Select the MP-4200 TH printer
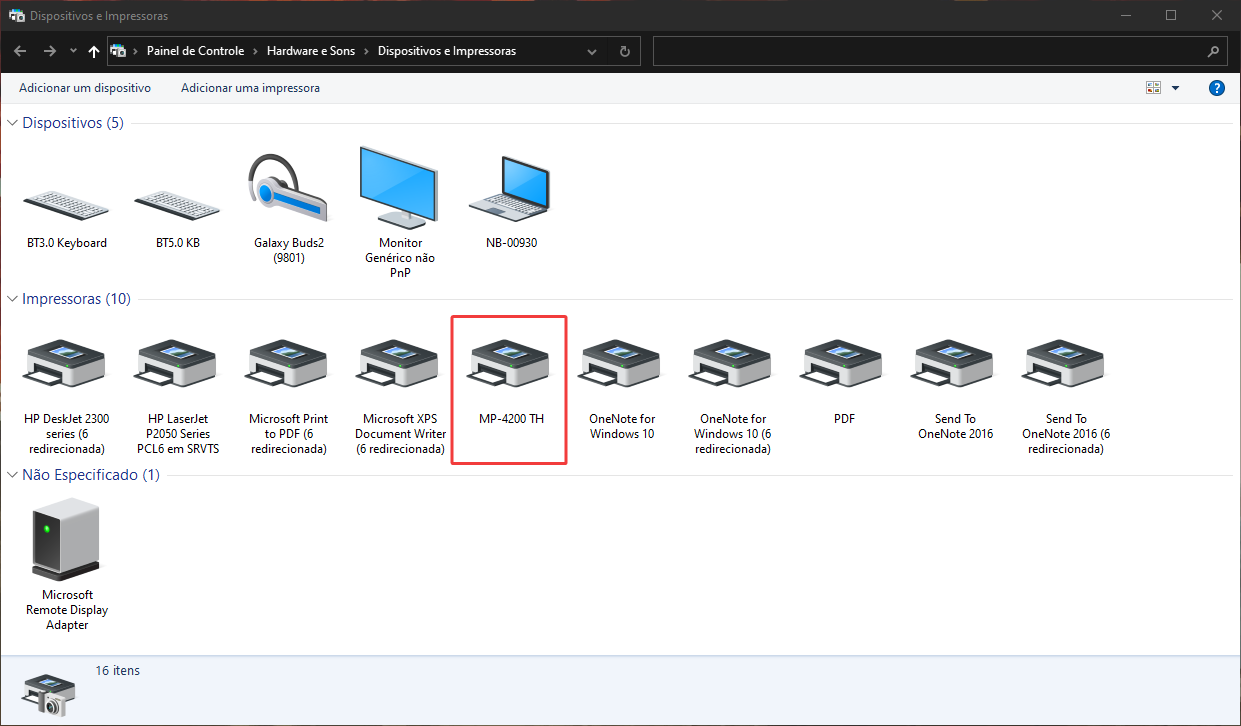 pos(510,387)
